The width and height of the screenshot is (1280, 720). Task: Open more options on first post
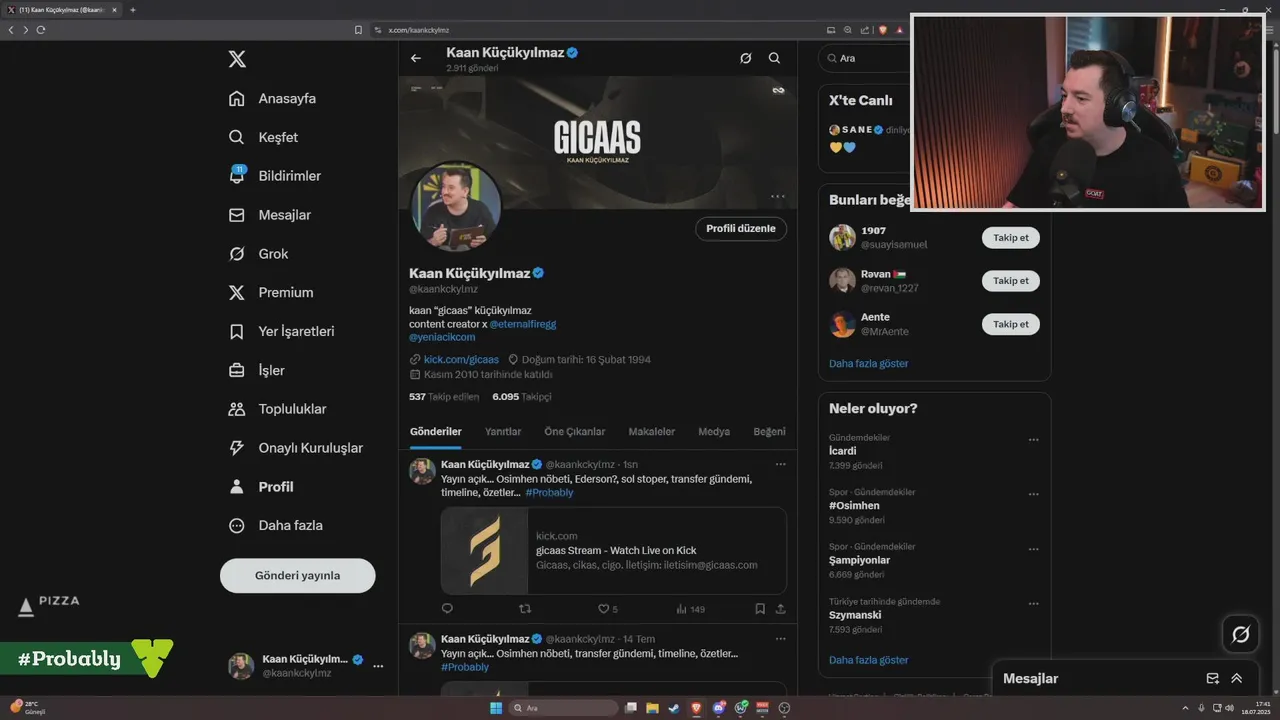click(x=780, y=464)
